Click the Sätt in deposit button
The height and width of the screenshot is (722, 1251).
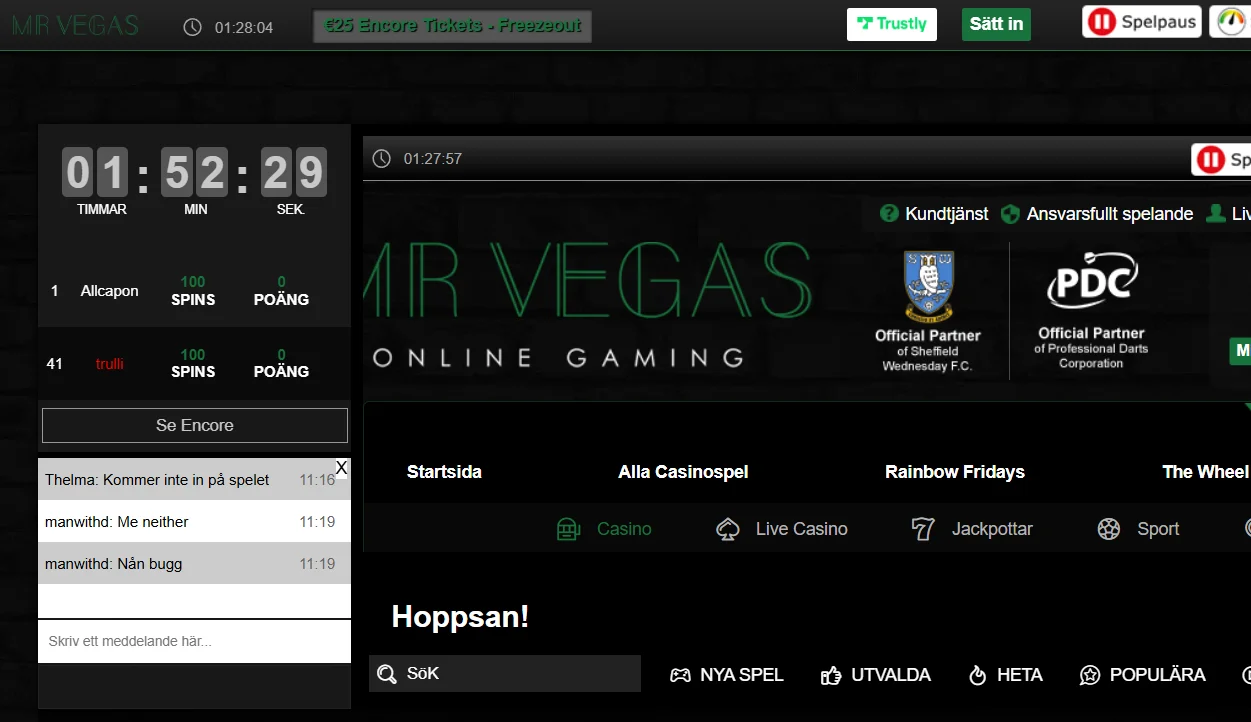click(x=996, y=24)
